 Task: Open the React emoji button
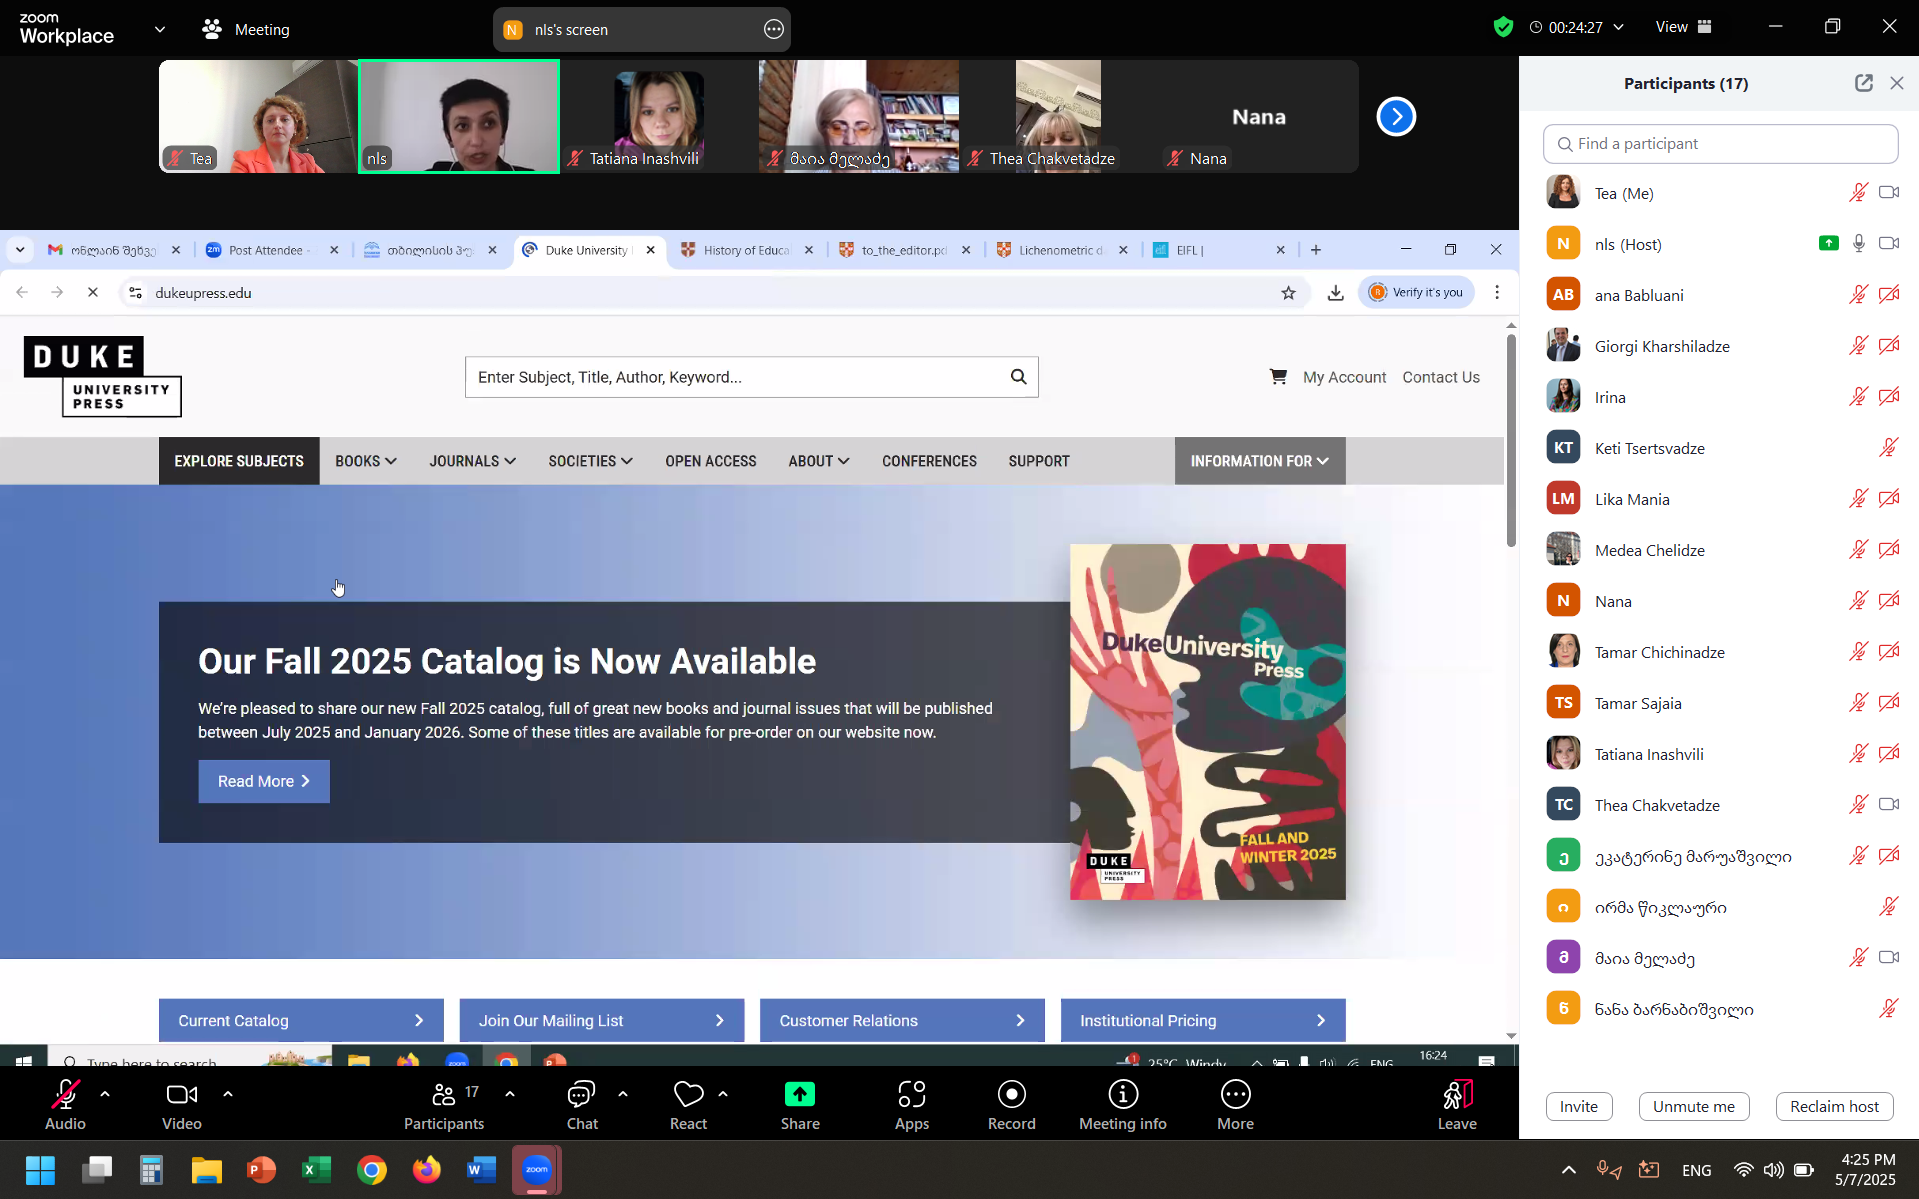688,1105
